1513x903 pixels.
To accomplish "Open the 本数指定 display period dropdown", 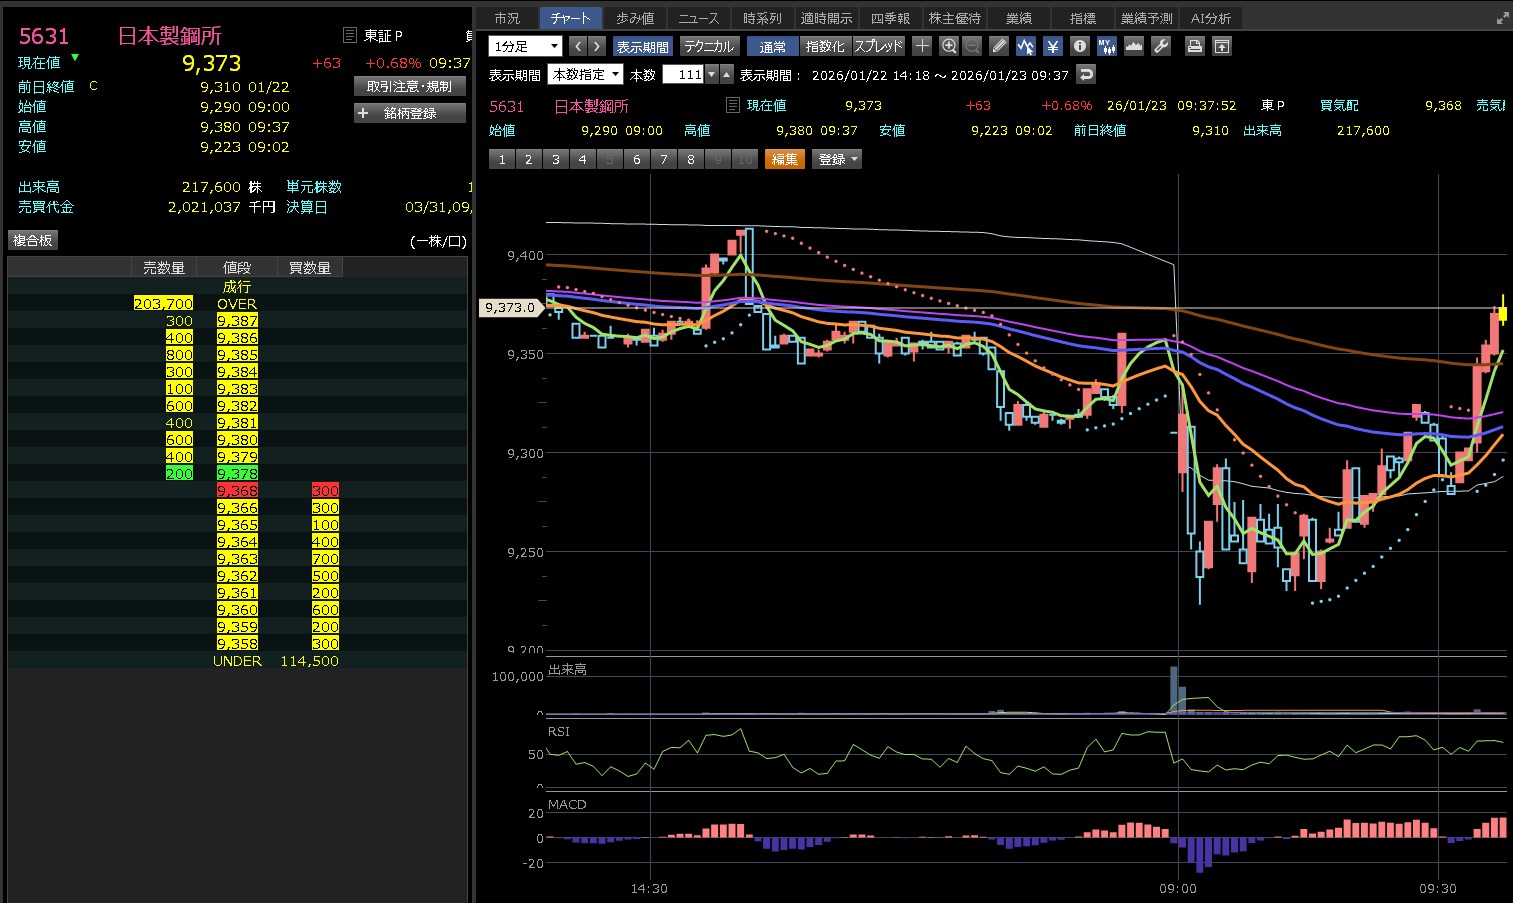I will 585,74.
